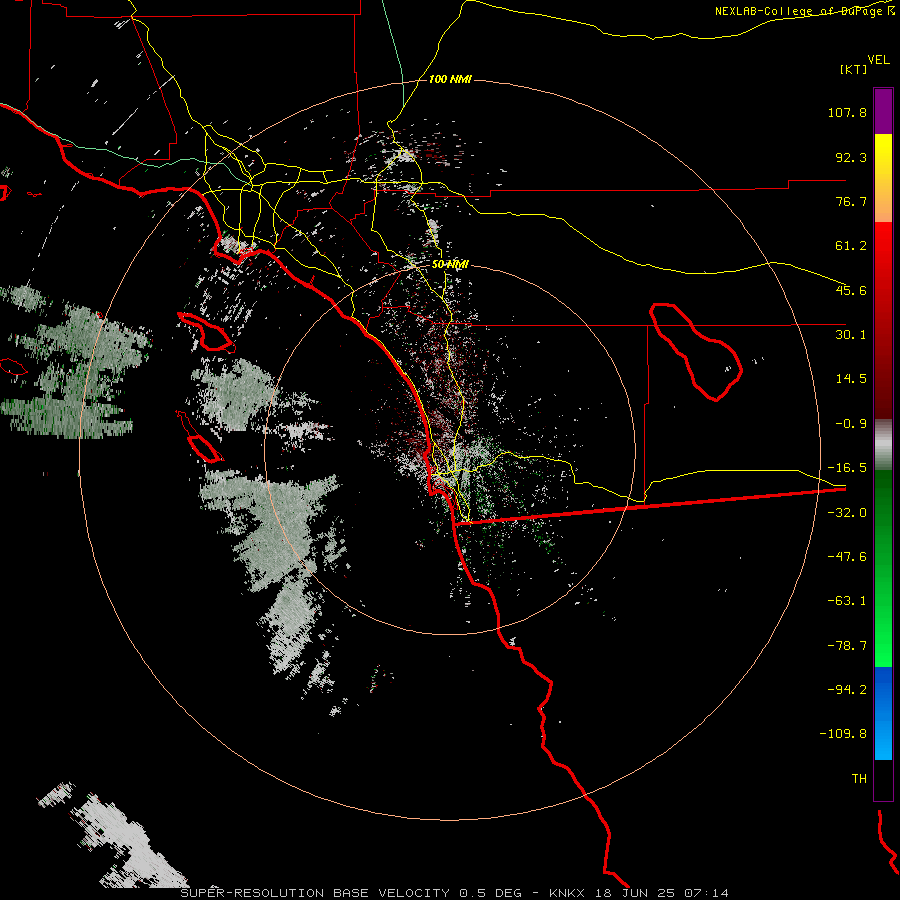Select the 107.8 legend value
900x900 pixels.
click(847, 112)
